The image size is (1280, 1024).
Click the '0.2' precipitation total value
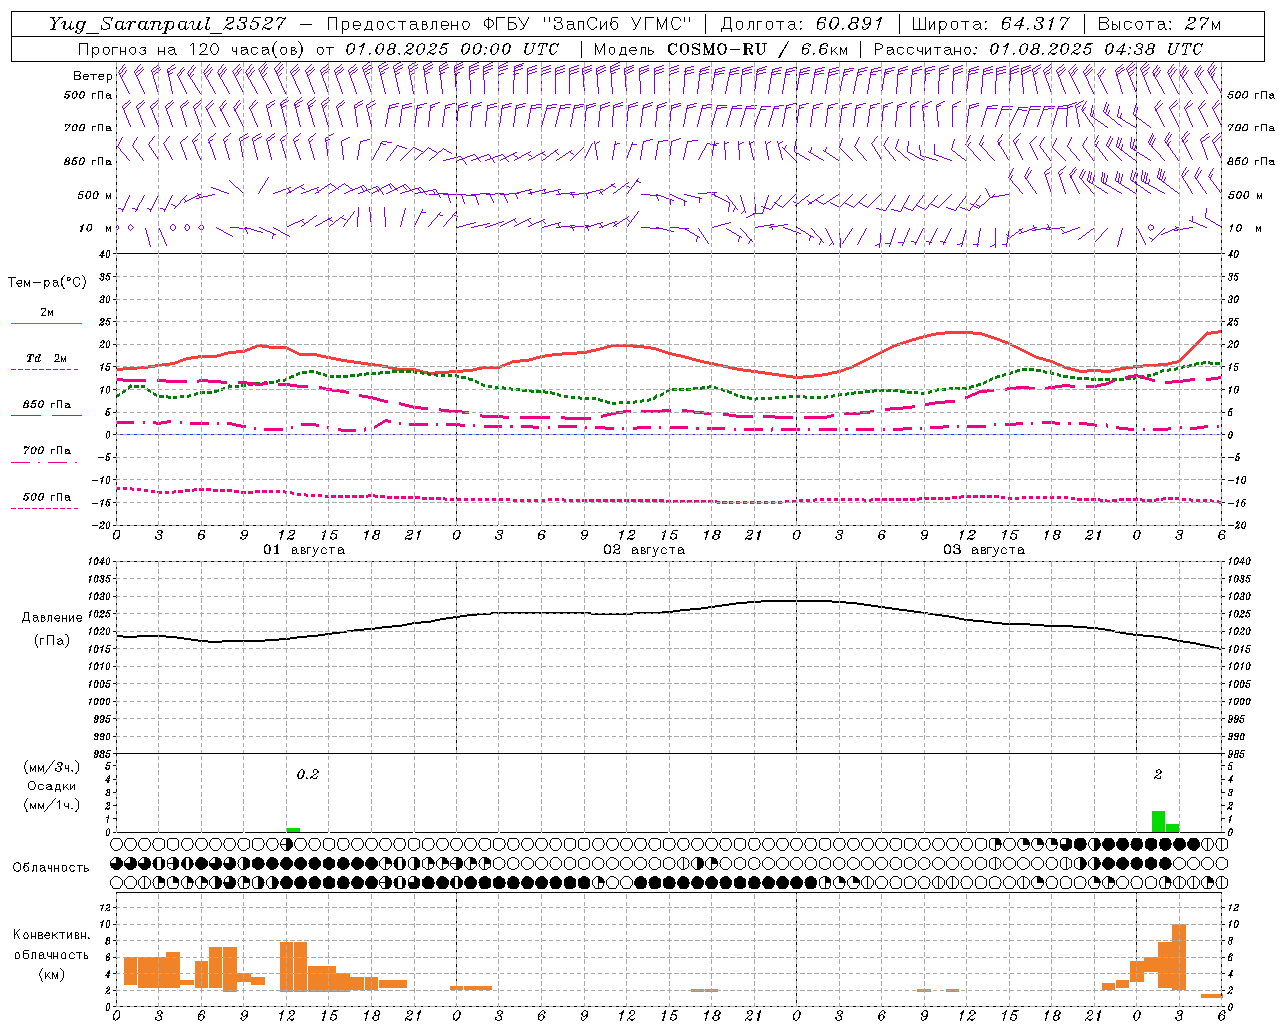point(307,775)
